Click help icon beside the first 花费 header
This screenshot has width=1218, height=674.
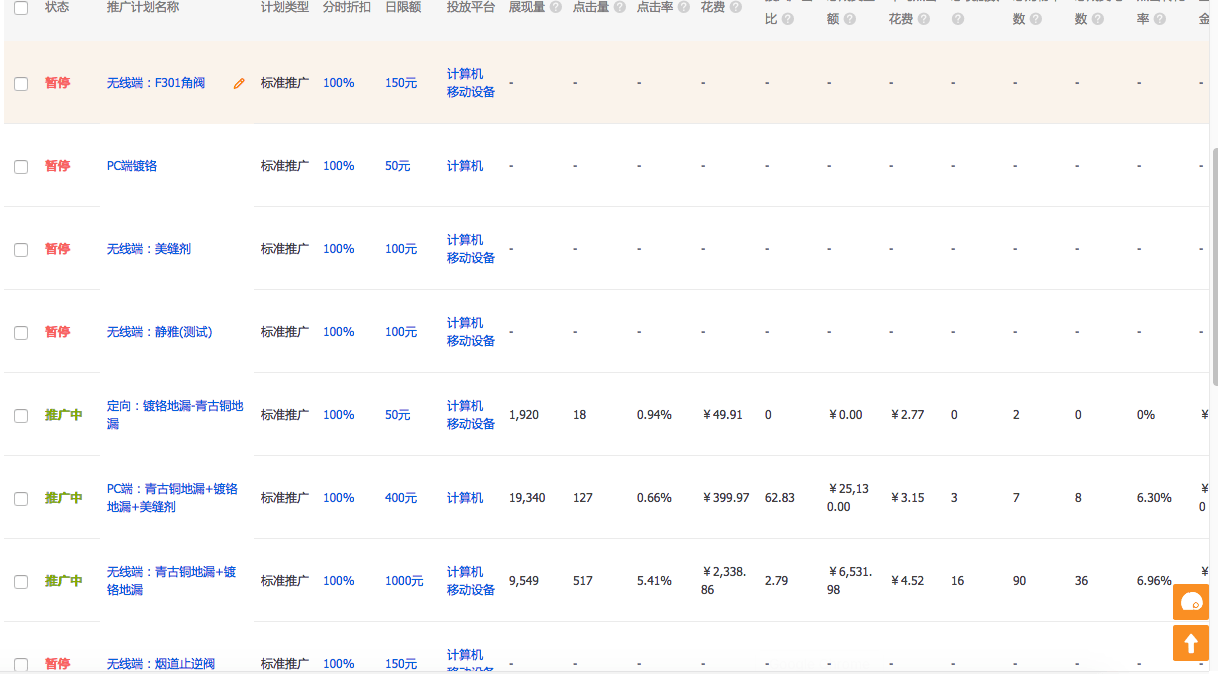click(736, 7)
